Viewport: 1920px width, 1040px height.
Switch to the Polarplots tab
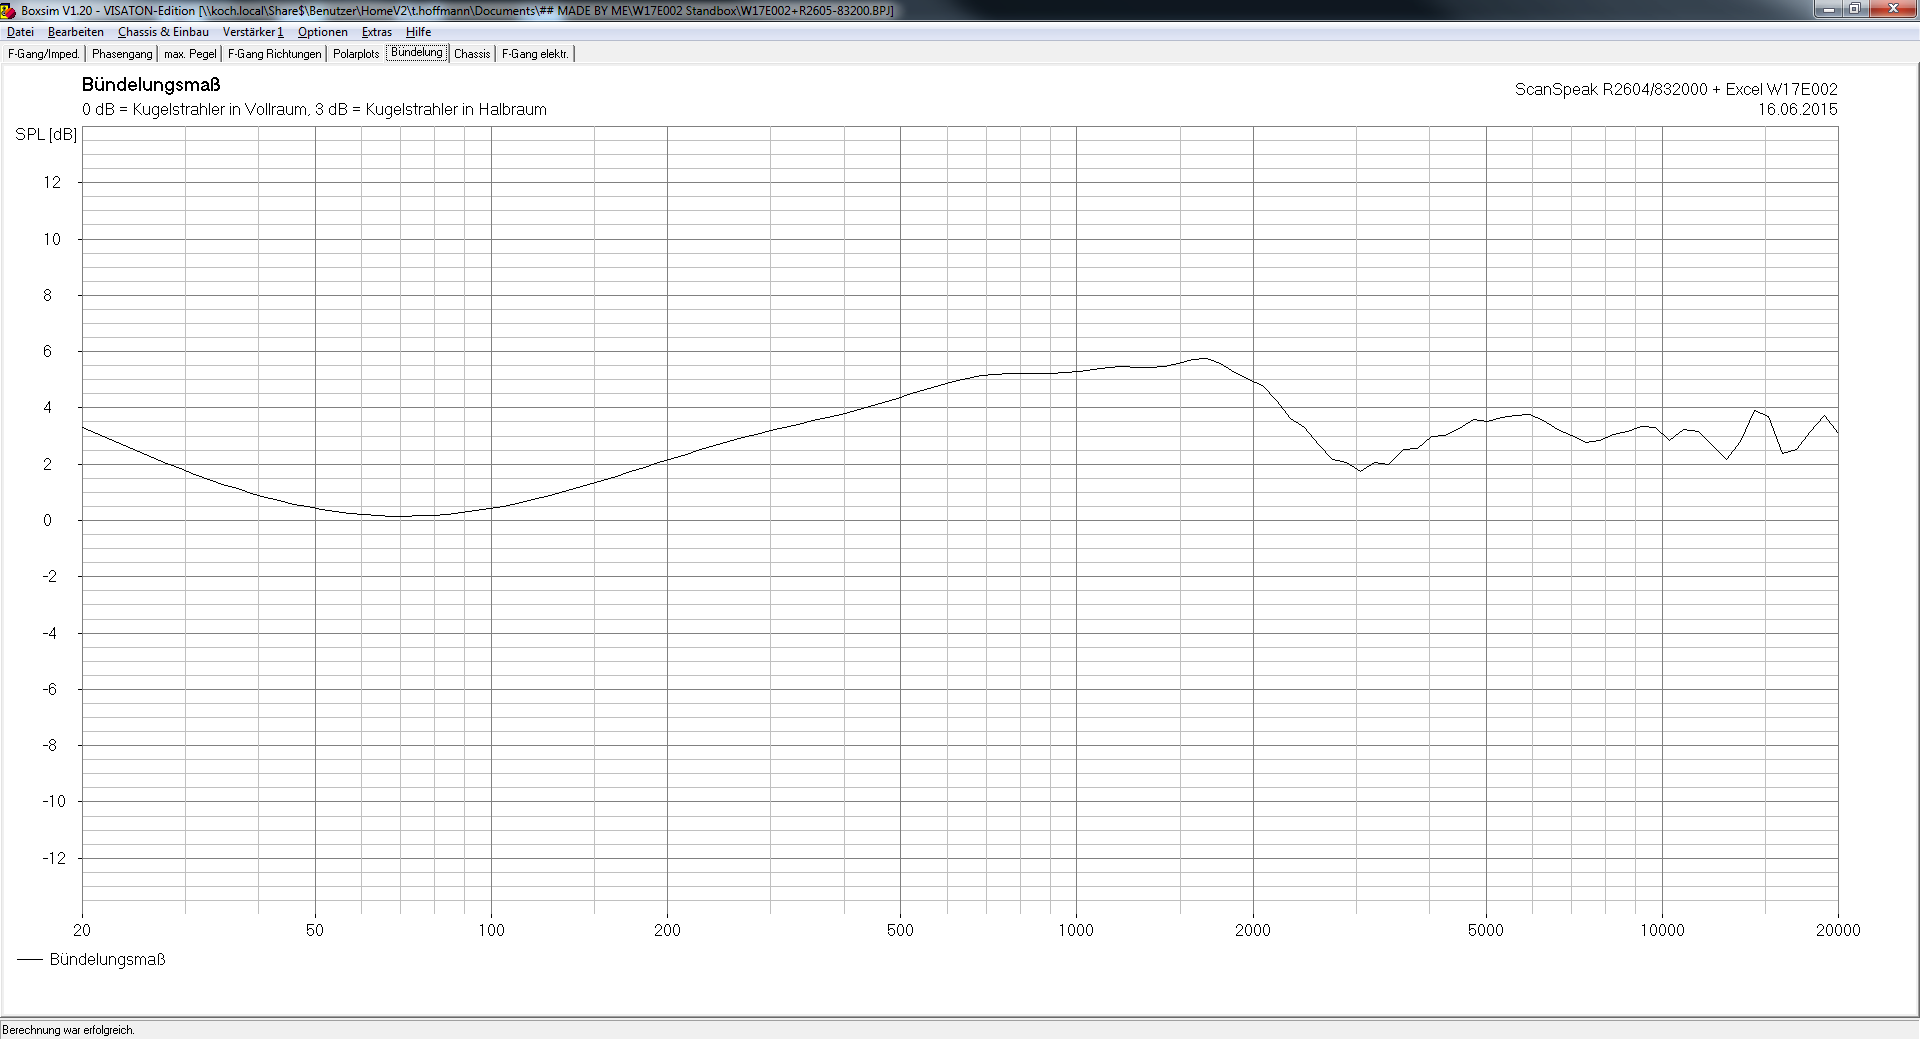356,54
